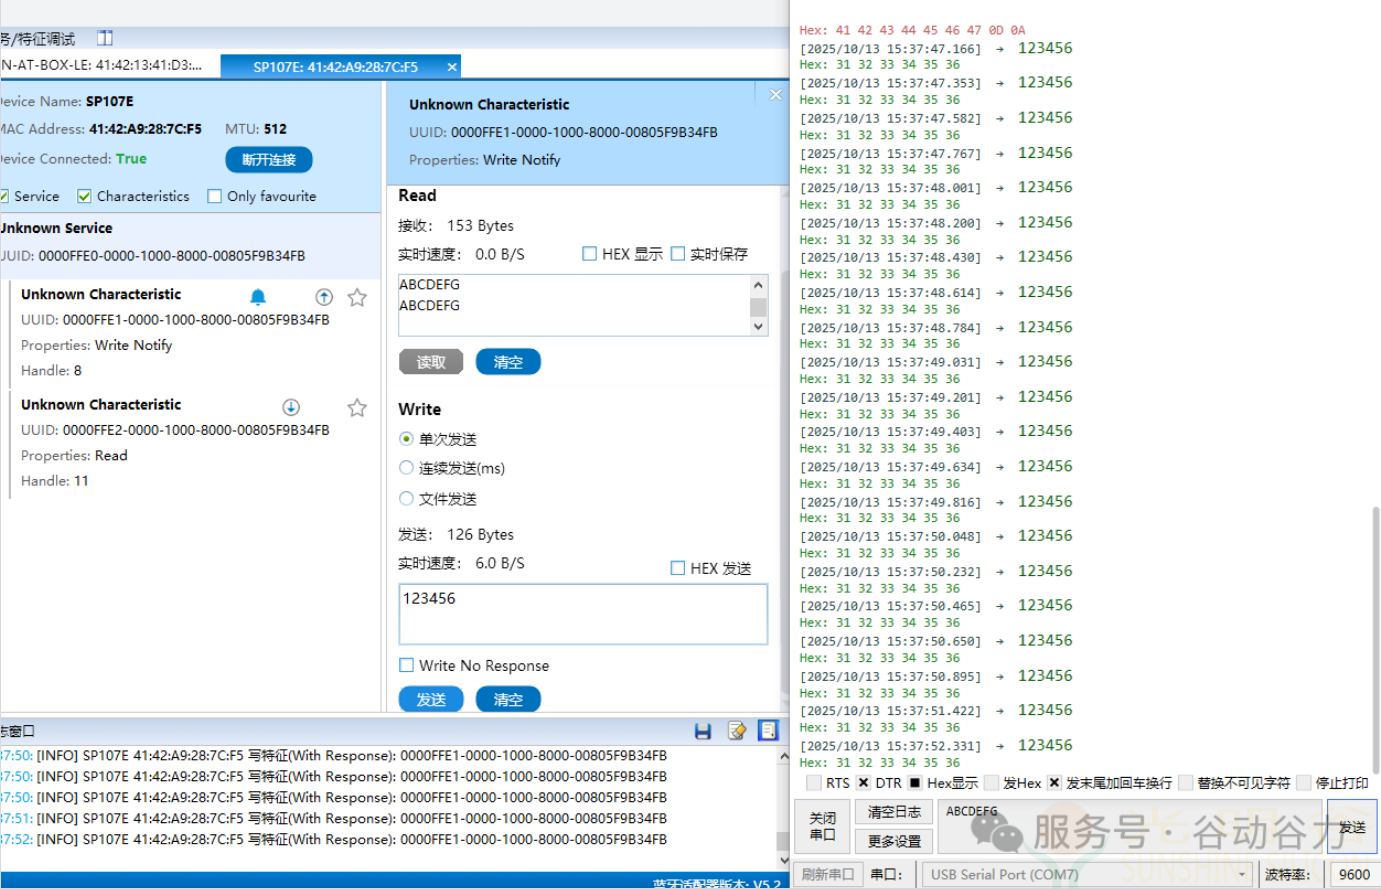
Task: Select 单次发送 radio option
Action: point(406,439)
